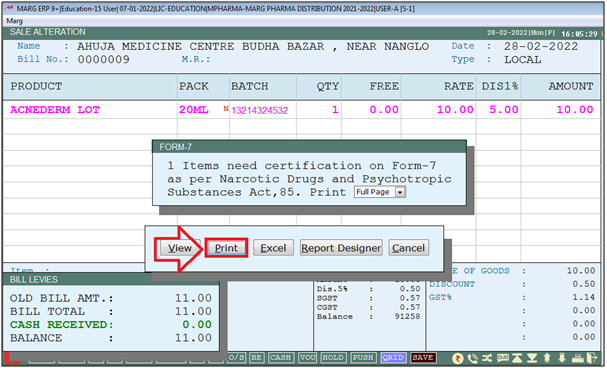Open the Marg menu
The height and width of the screenshot is (368, 607).
click(x=15, y=21)
